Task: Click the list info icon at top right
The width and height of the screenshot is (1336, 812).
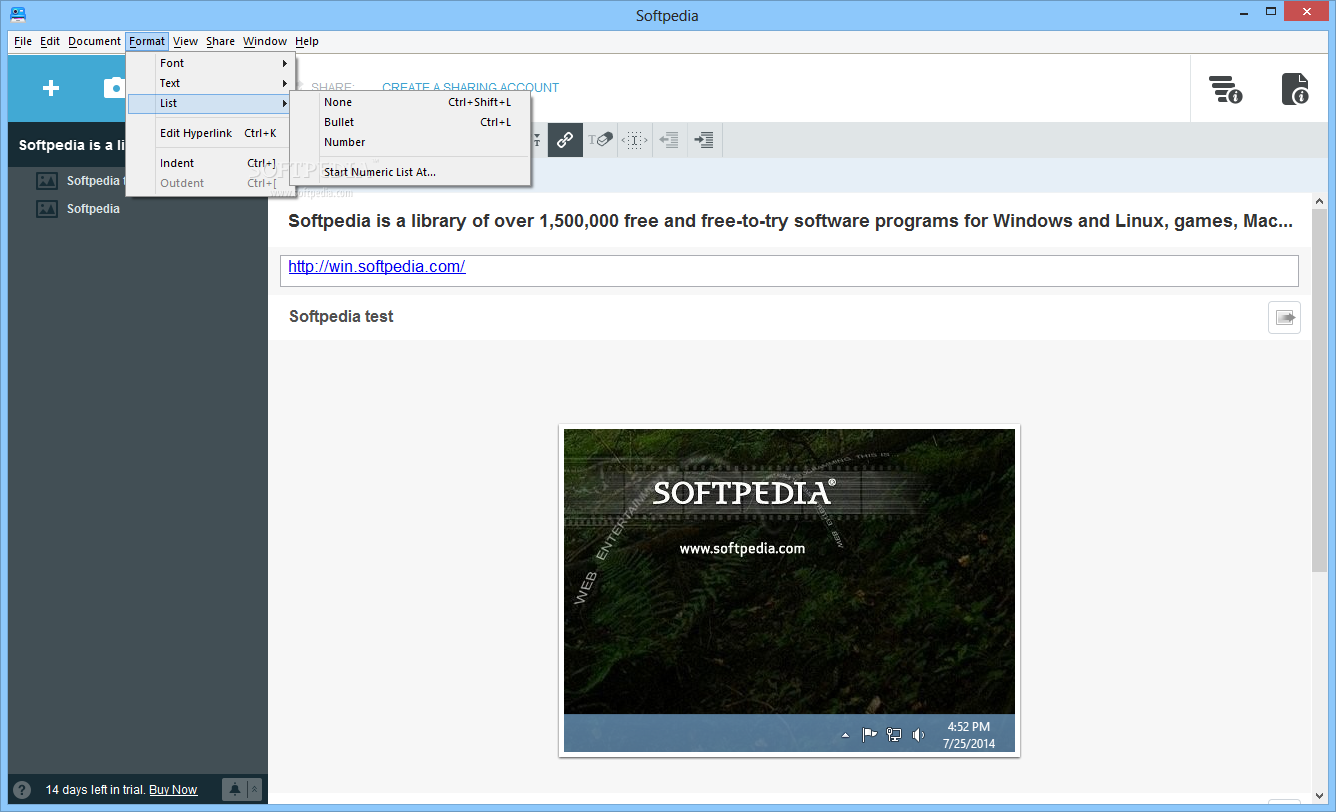Action: click(x=1225, y=89)
